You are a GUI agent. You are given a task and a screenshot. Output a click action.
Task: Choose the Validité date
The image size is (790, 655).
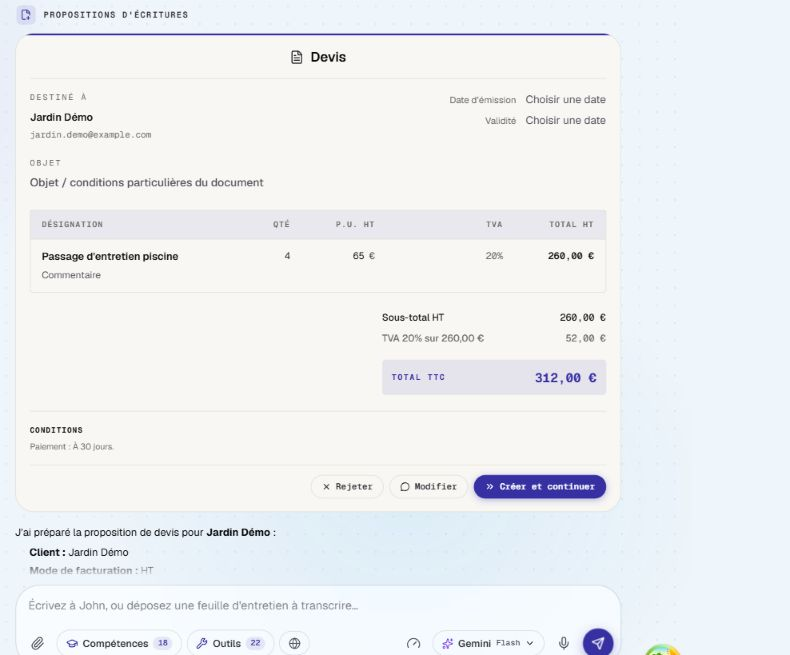coord(565,120)
